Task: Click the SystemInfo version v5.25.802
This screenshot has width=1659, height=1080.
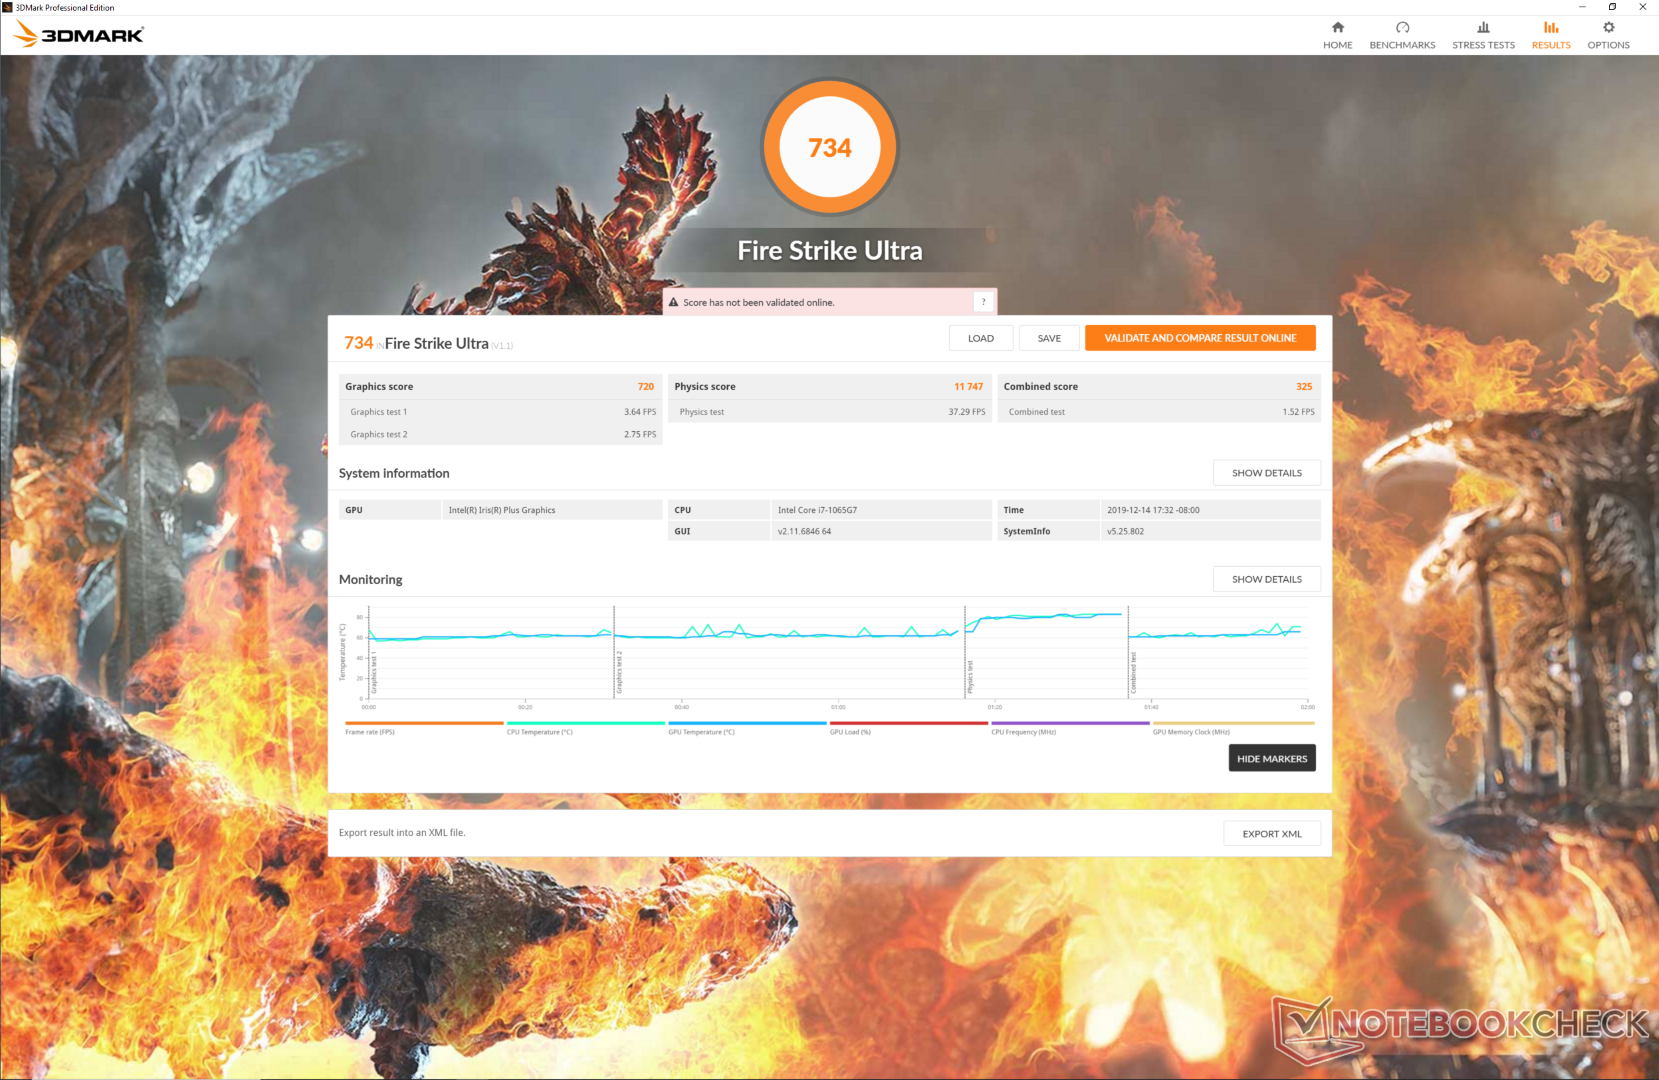Action: coord(1125,532)
